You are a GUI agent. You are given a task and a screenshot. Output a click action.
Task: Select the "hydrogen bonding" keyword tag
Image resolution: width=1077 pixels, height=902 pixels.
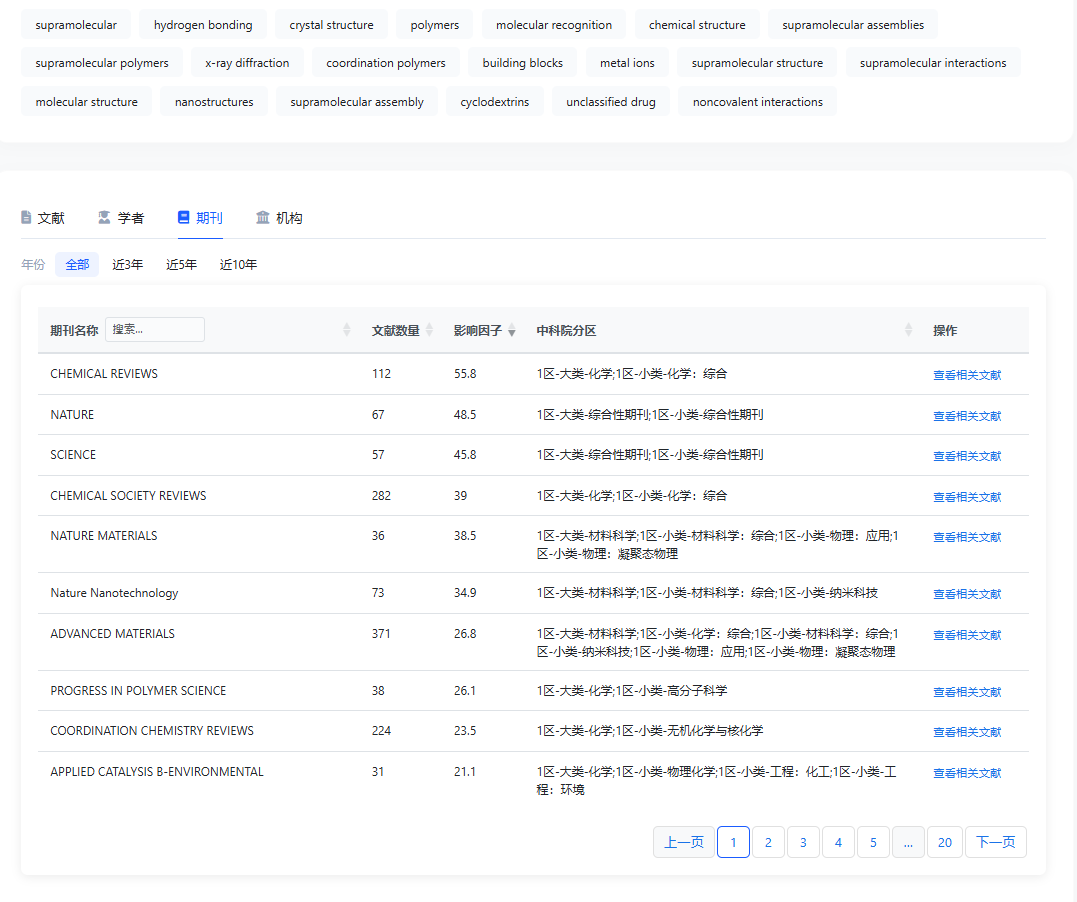203,25
